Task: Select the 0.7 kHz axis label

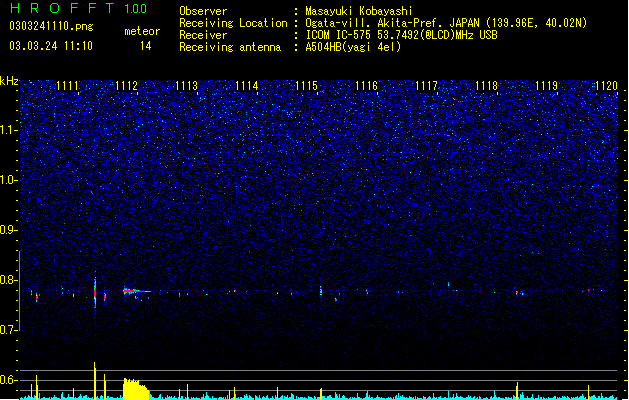Action: (x=9, y=330)
